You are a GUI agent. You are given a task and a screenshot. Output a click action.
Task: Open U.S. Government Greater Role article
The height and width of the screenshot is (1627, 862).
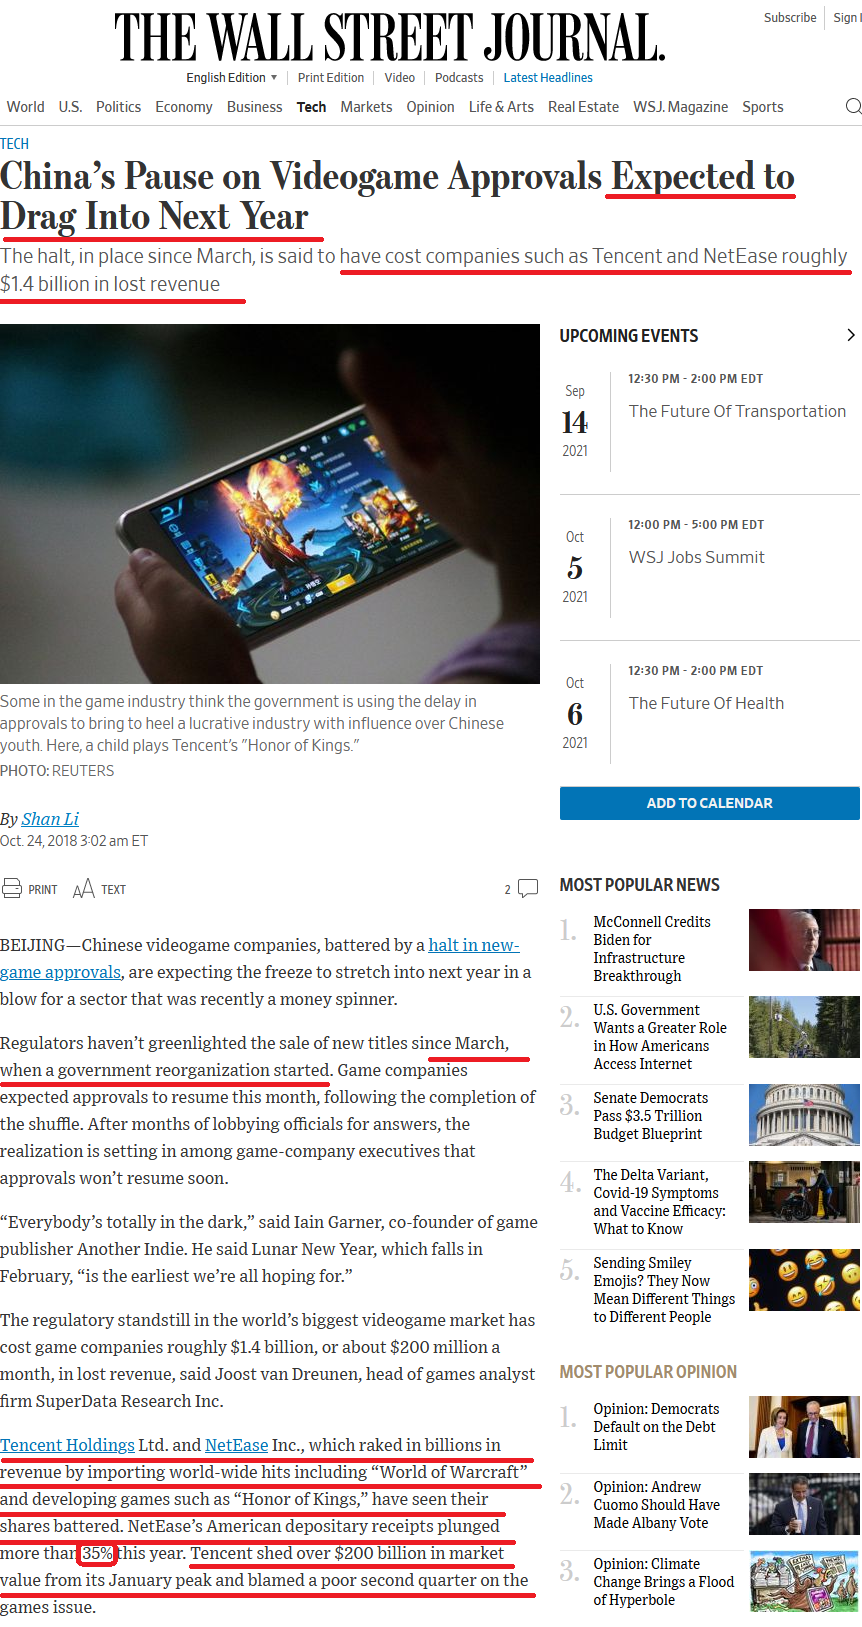point(660,1037)
